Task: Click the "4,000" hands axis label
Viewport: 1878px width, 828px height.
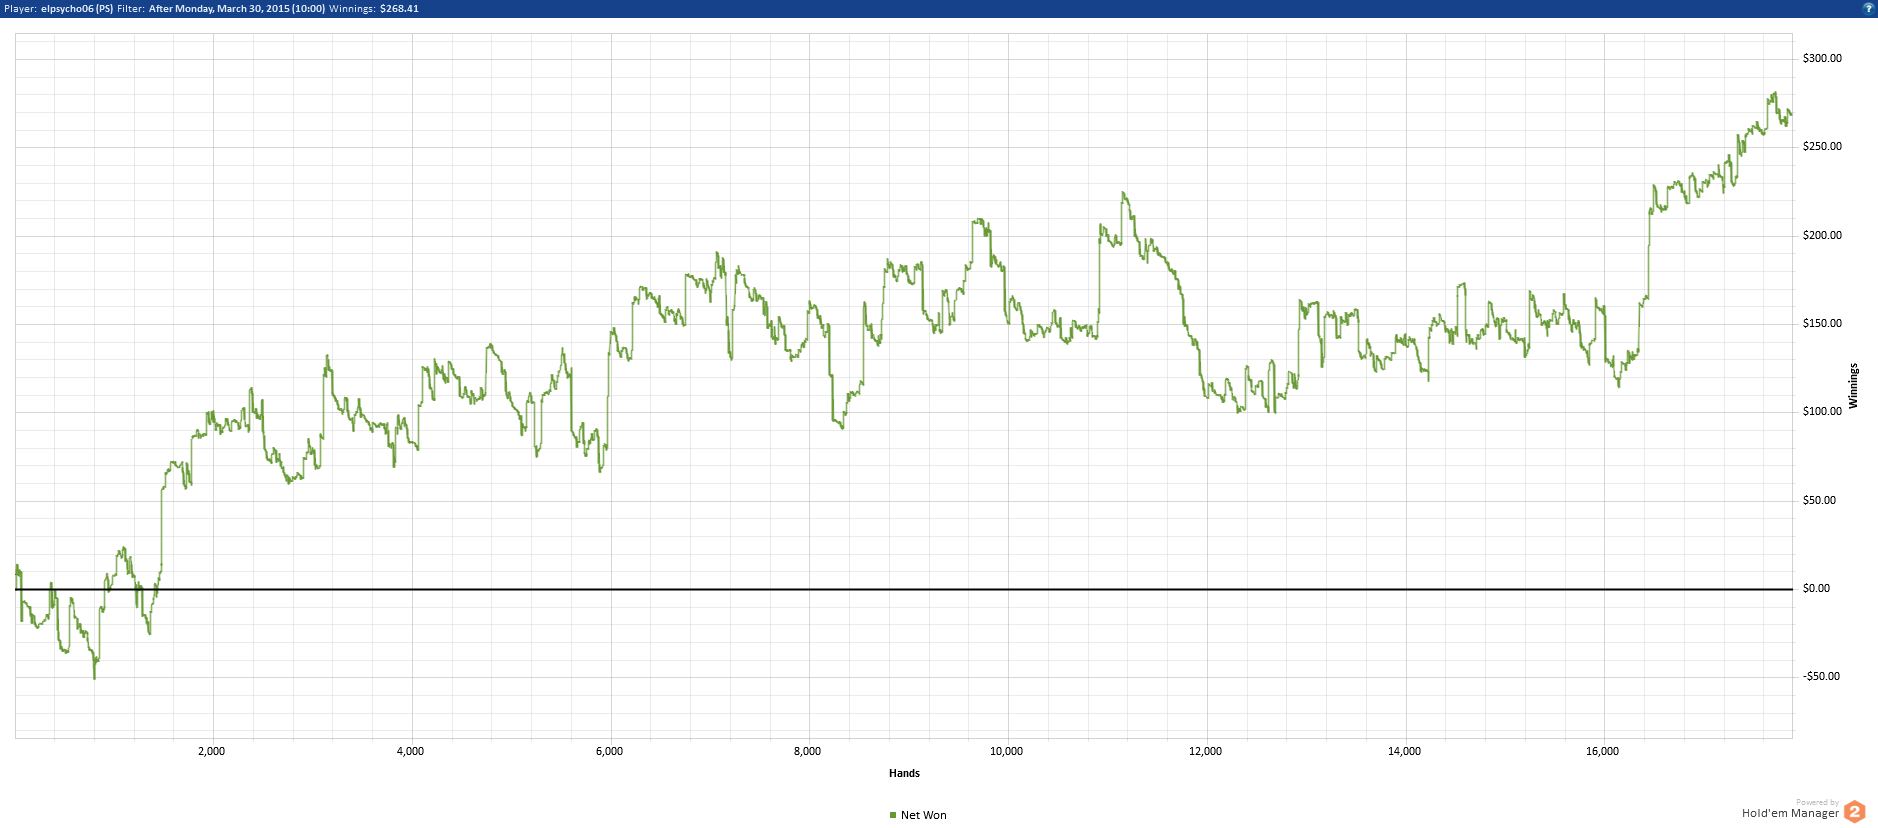Action: tap(410, 751)
